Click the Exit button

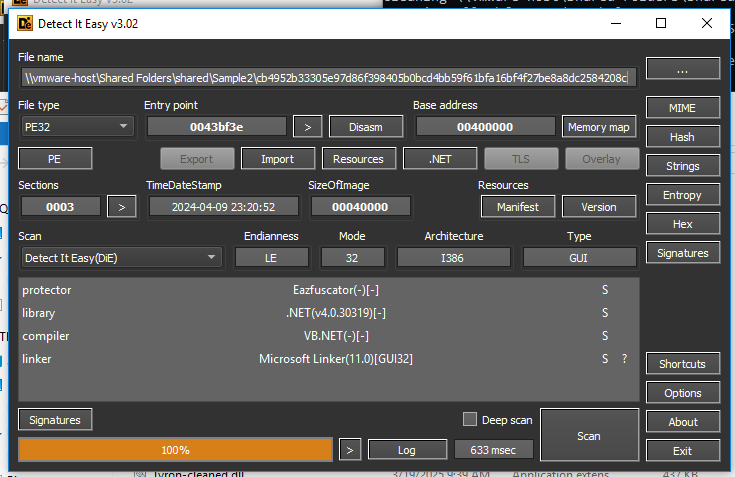click(x=682, y=451)
